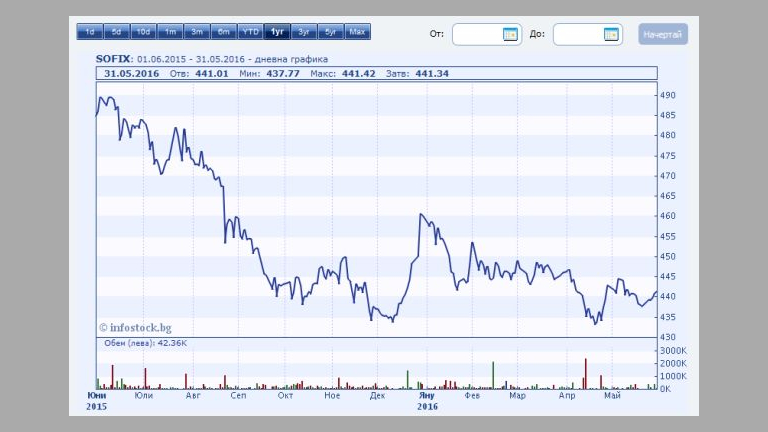The image size is (768, 432).
Task: Open calendar picker for 'От' date
Action: coord(510,35)
